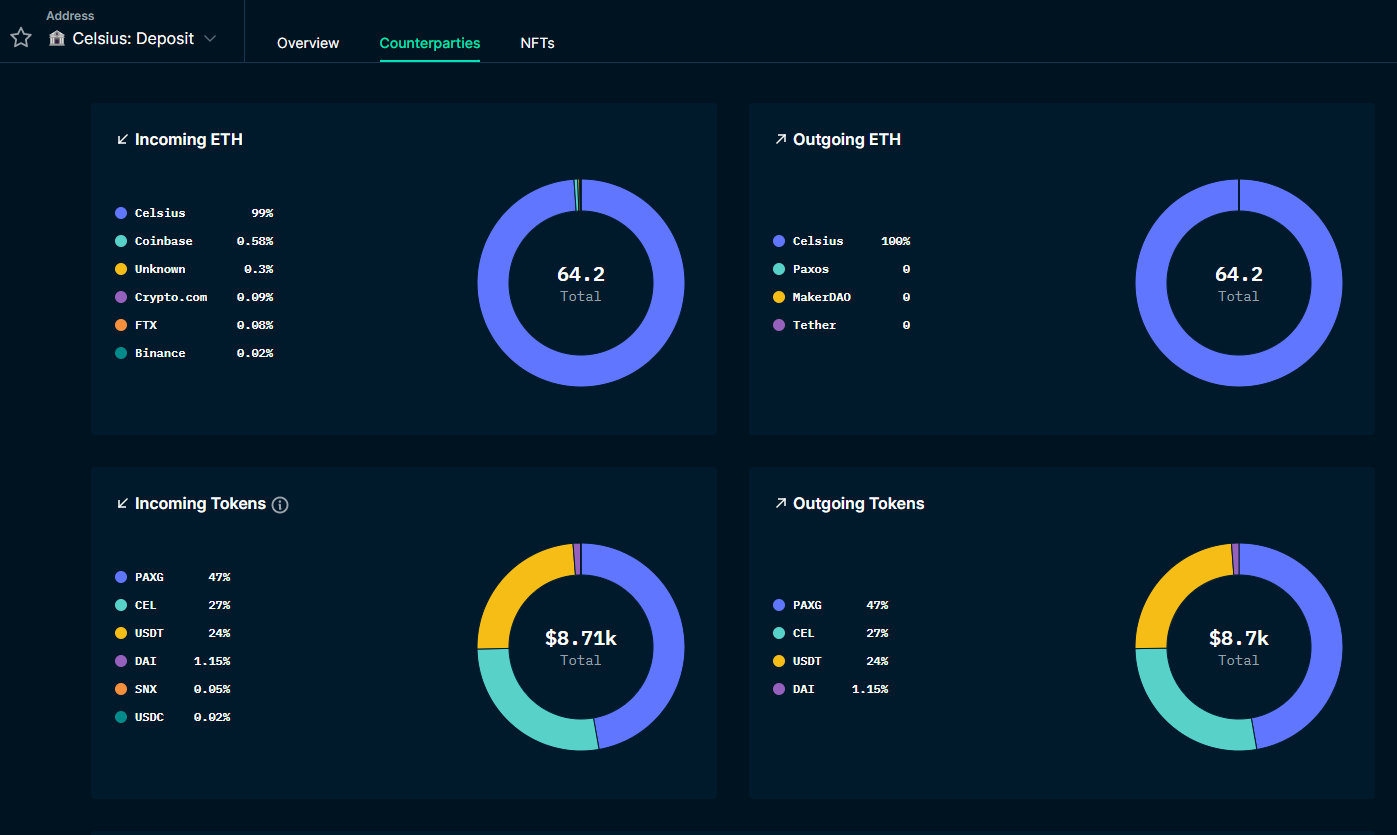Screen dimensions: 1397x835
Task: Select Celsius label in the Outgoing ETH legend
Action: pos(818,241)
